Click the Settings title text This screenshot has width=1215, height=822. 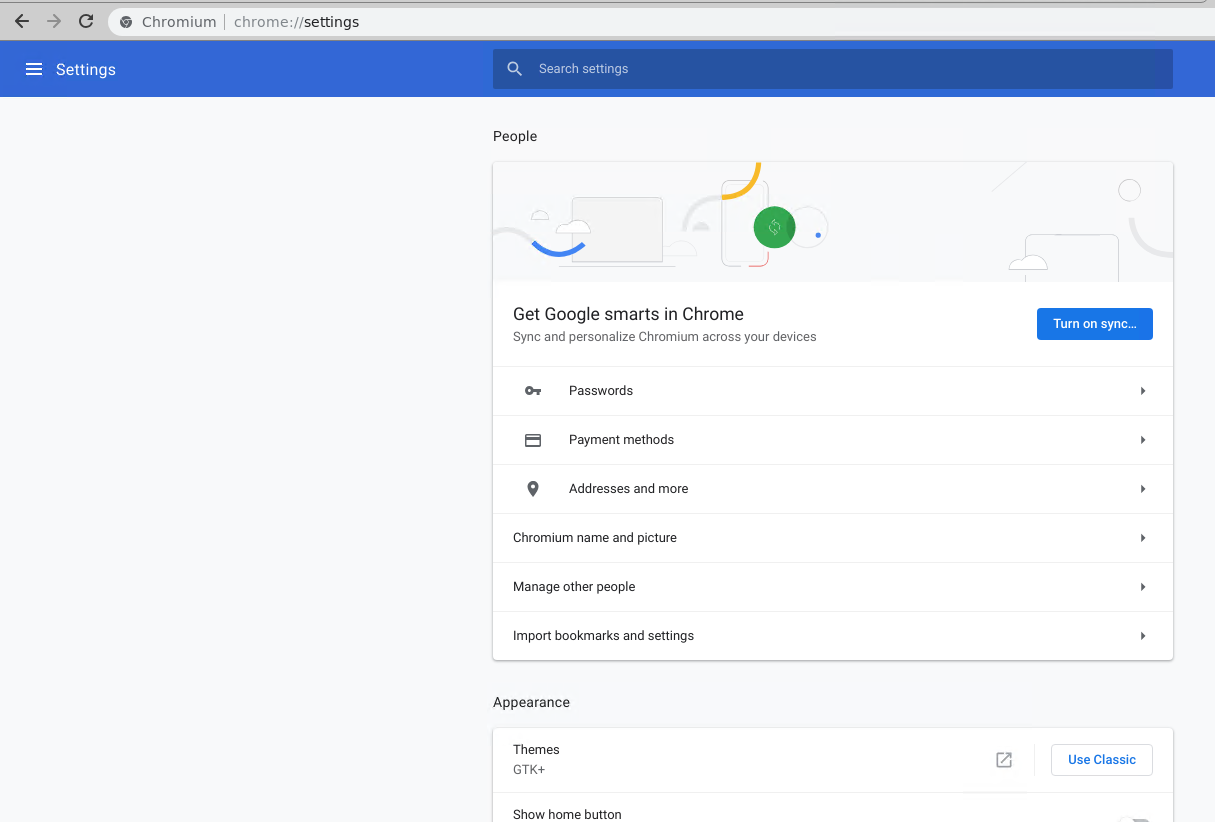click(86, 70)
